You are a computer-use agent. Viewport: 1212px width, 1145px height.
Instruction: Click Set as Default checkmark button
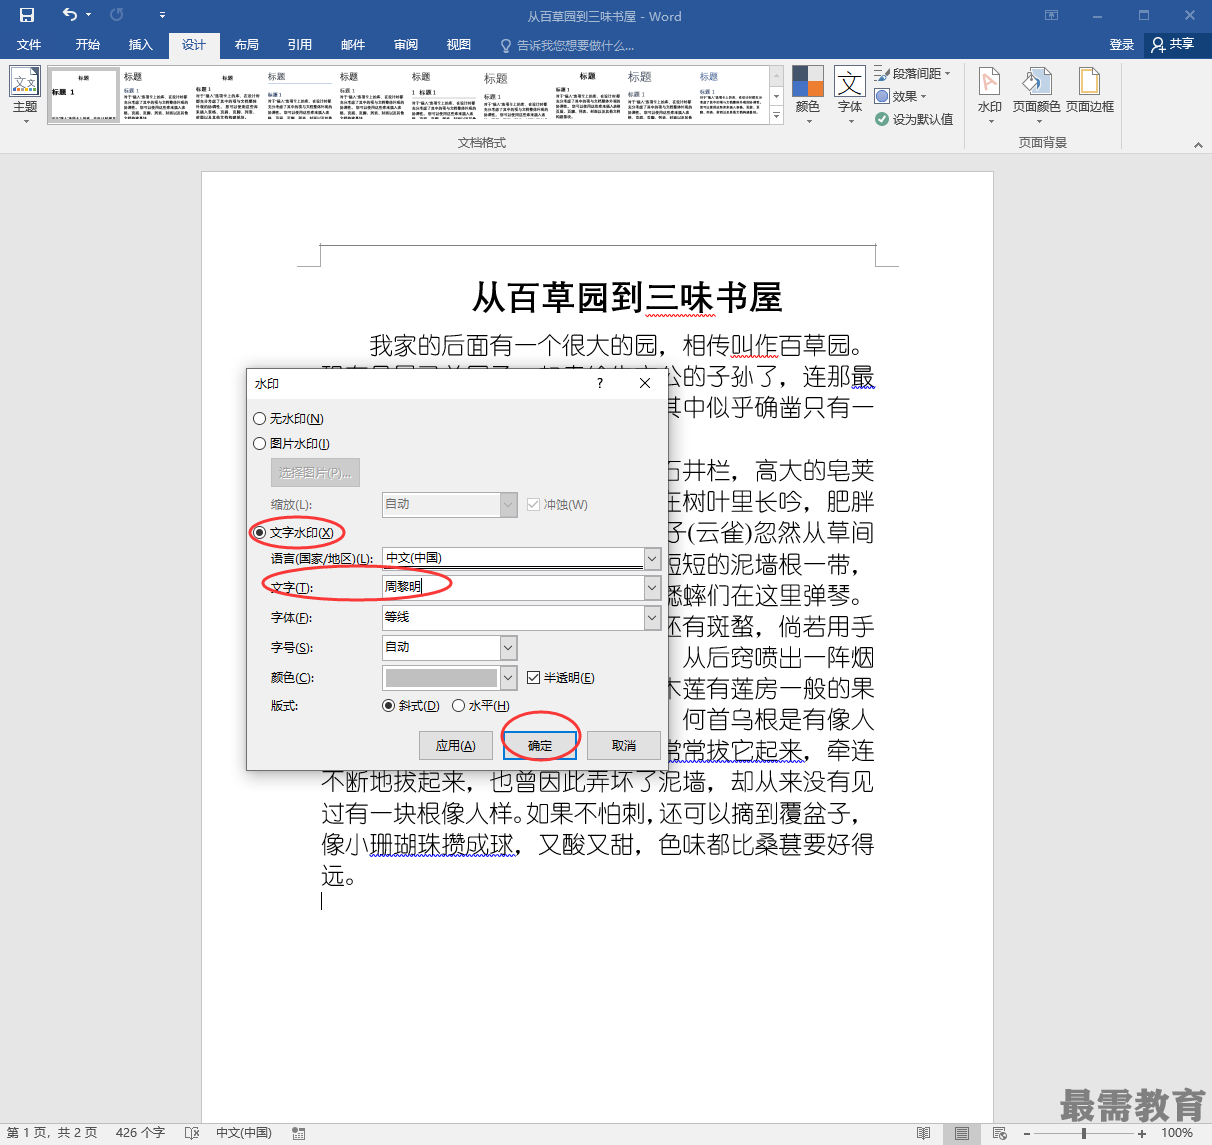pyautogui.click(x=914, y=119)
